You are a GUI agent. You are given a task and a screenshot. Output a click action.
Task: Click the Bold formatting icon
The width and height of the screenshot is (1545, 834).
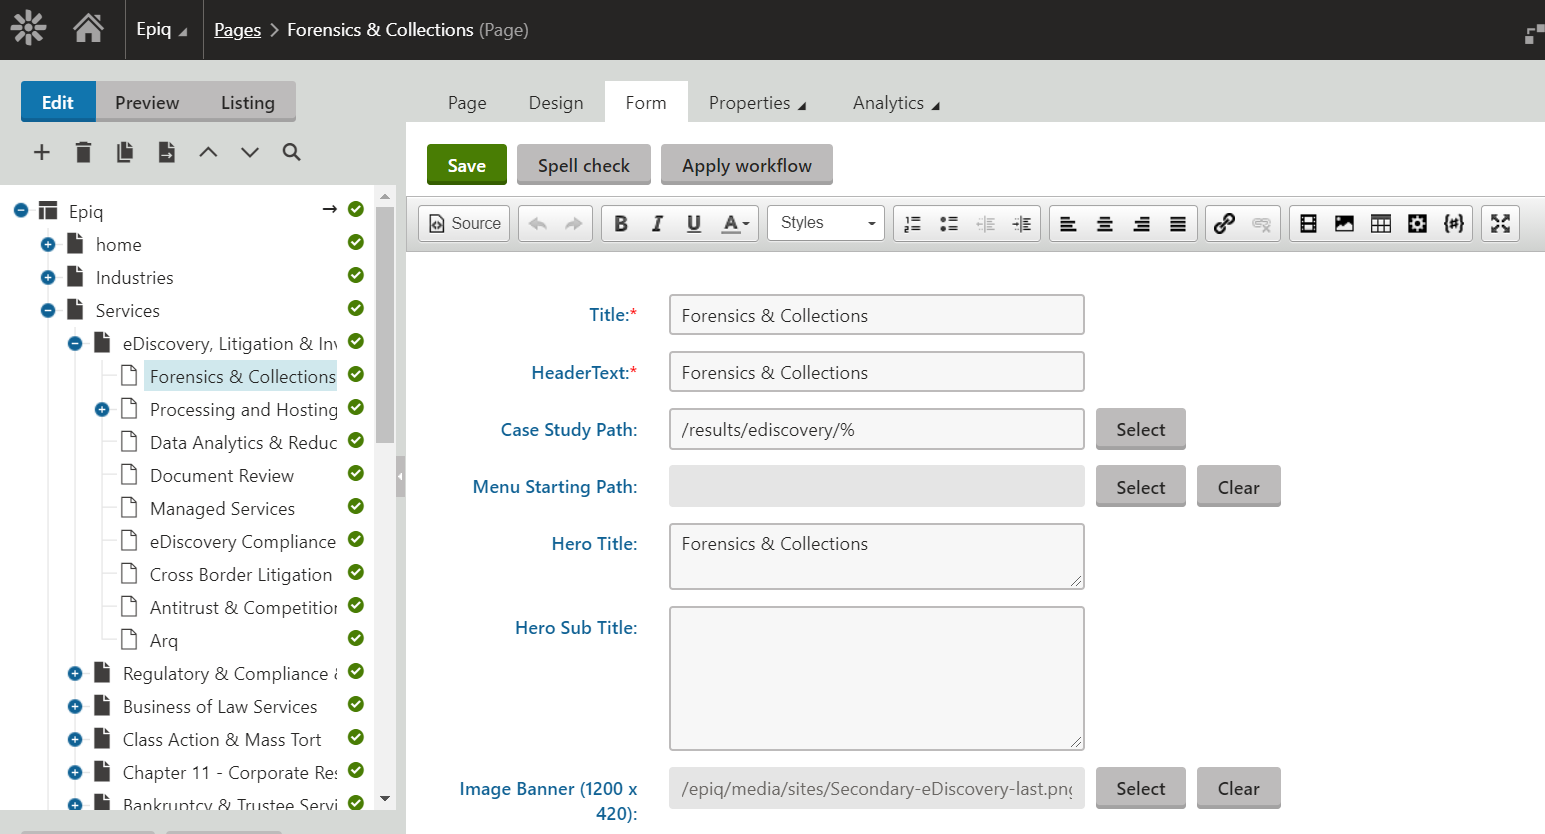pos(620,224)
